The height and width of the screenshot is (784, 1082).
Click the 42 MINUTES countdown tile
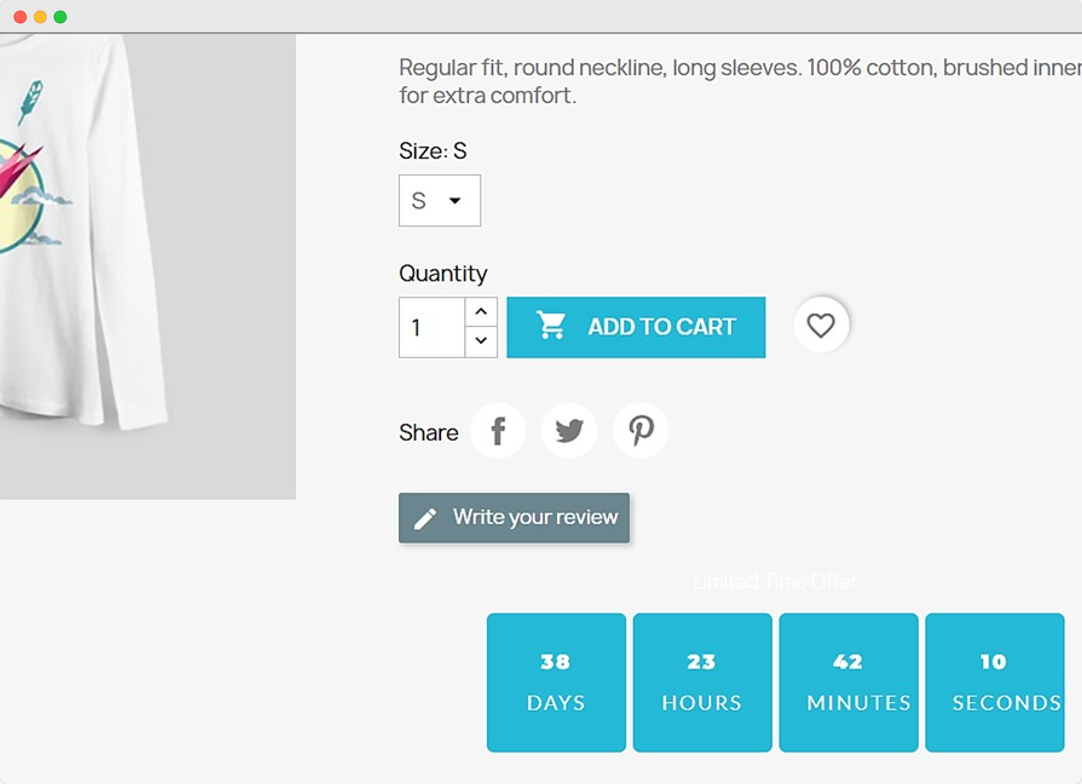(848, 682)
